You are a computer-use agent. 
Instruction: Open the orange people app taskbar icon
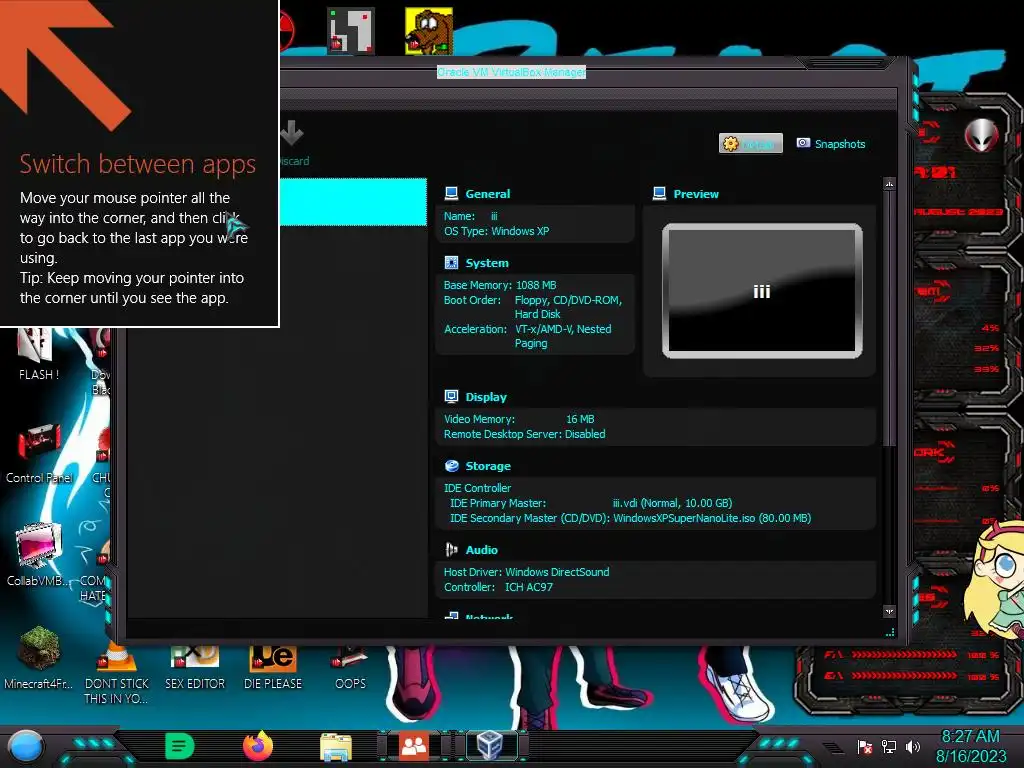click(x=413, y=746)
